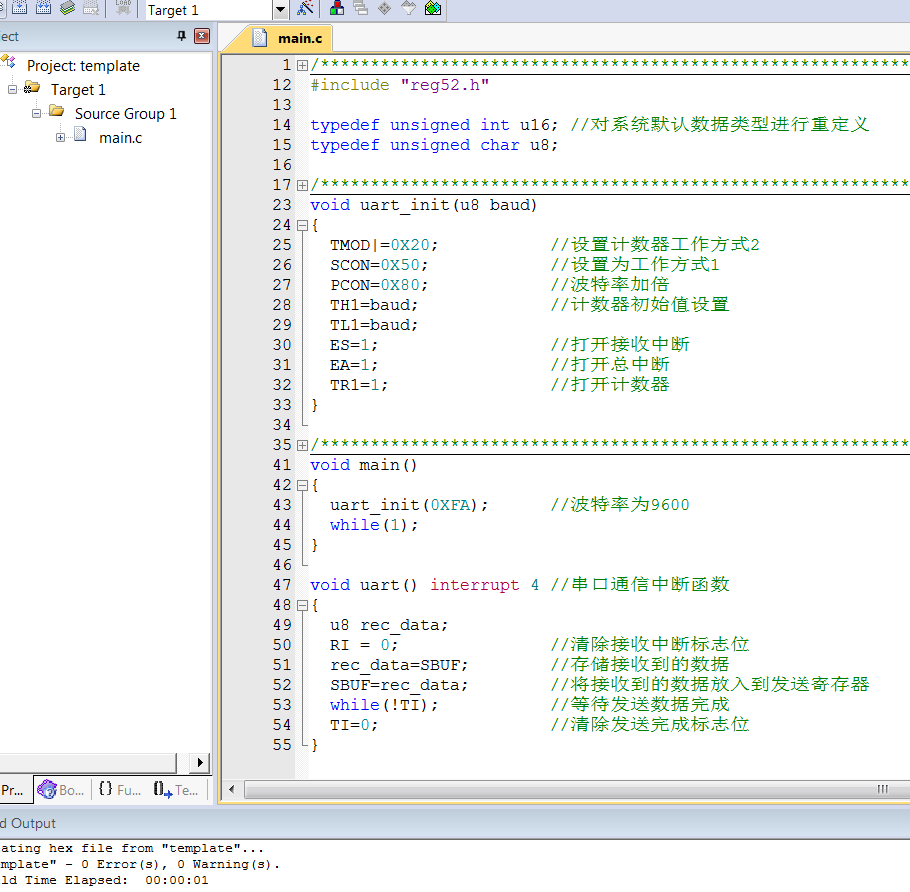Click the grayed diamond Run-Time Environment icon

pos(384,8)
